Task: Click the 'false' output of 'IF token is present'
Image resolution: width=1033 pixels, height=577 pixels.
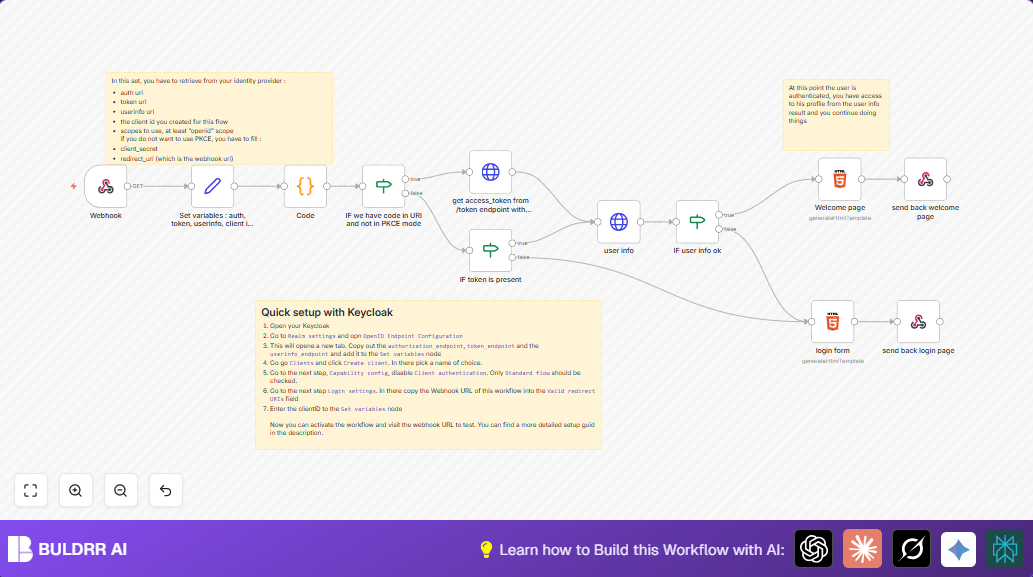Action: (513, 257)
